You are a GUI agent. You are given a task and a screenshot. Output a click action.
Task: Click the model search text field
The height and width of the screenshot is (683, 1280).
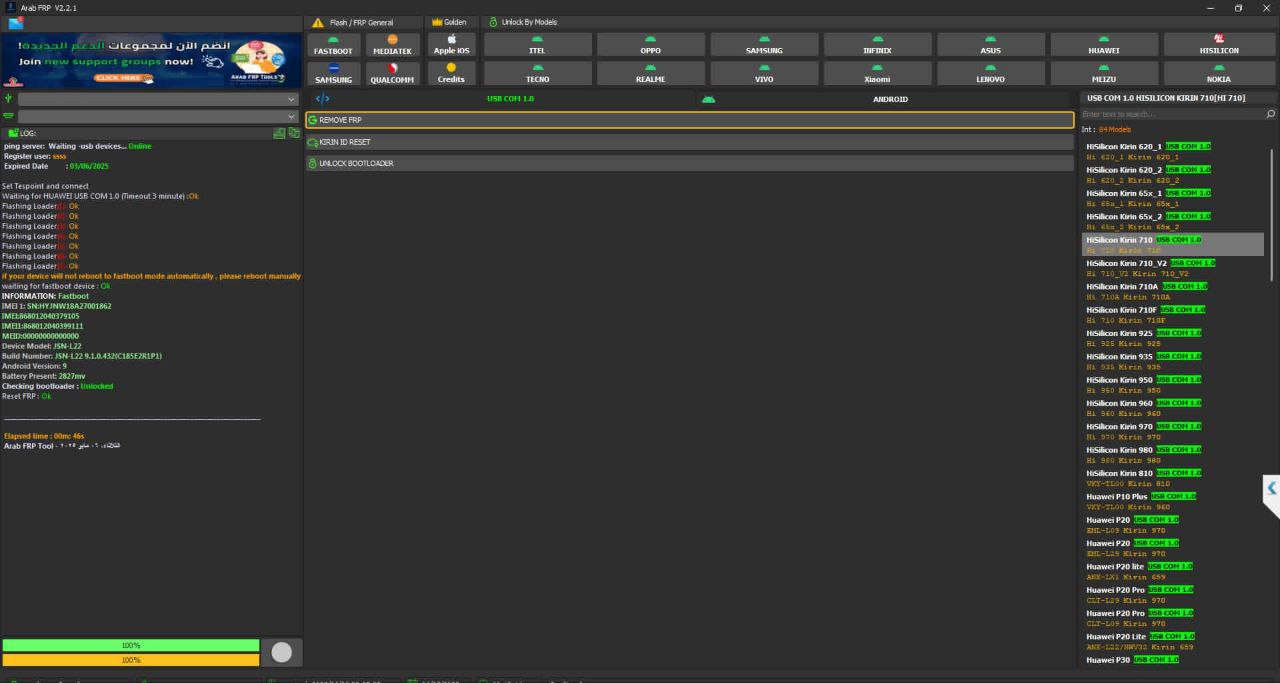point(1172,115)
